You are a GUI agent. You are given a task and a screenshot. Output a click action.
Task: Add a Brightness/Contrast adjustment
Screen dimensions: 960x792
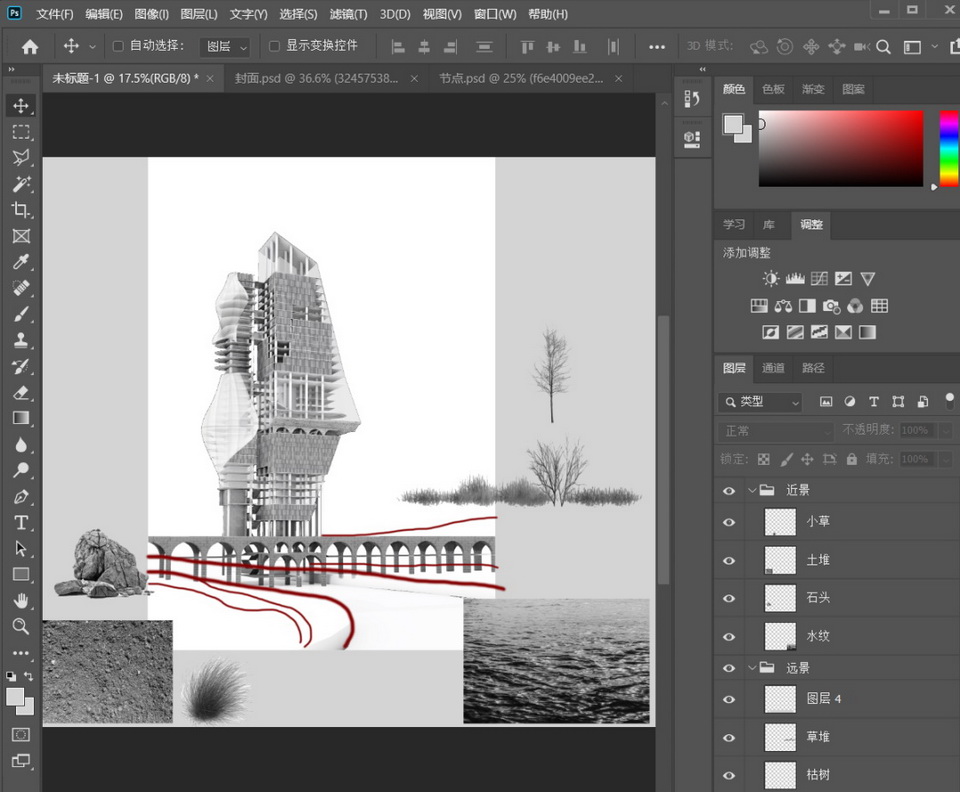click(771, 279)
